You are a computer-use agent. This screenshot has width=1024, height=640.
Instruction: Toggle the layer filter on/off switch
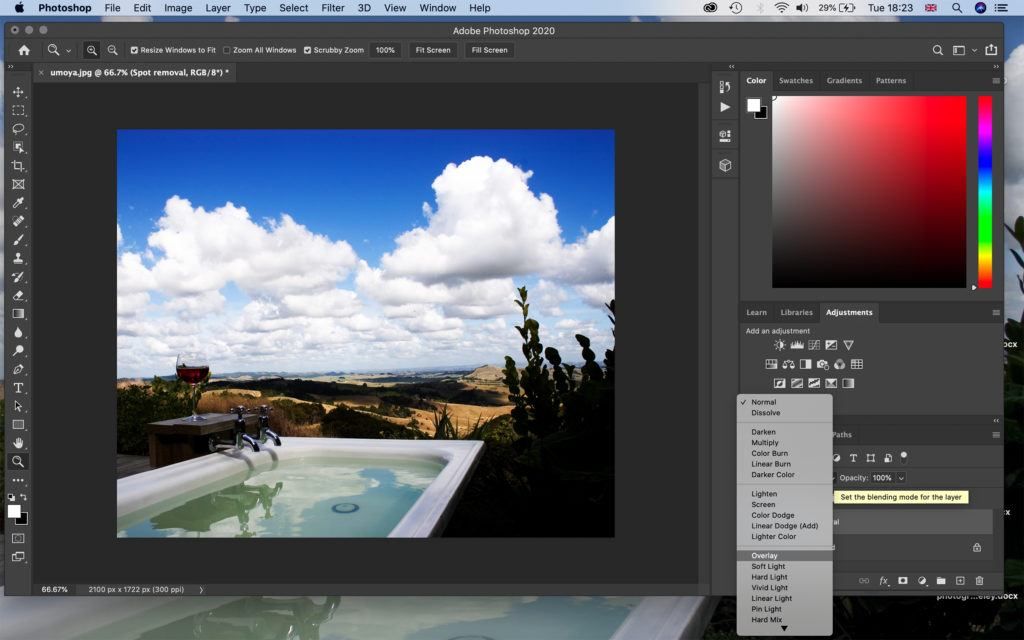pos(904,456)
